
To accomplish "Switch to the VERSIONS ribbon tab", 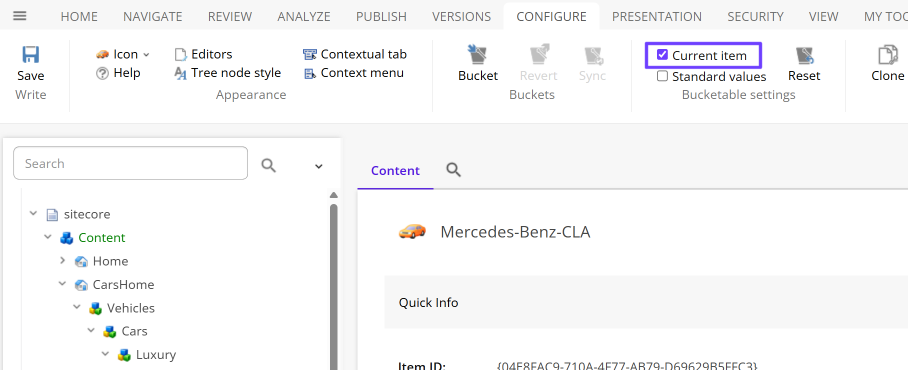I will [462, 17].
